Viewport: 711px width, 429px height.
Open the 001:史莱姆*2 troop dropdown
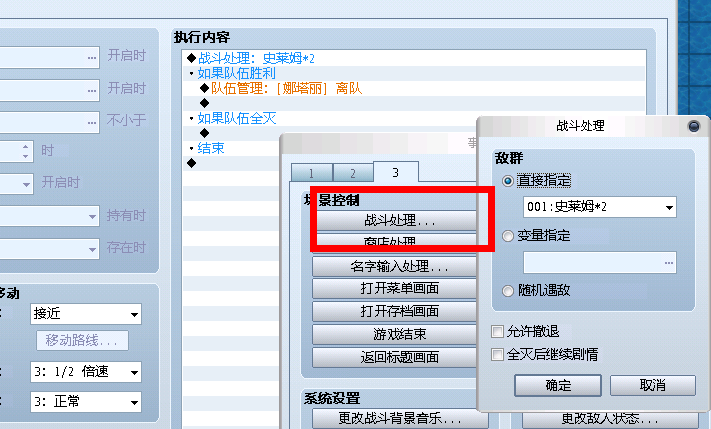[x=599, y=207]
